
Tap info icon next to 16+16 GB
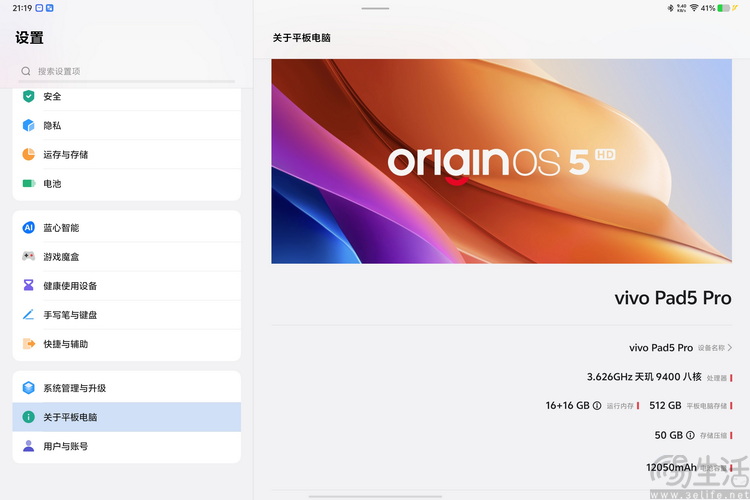coord(597,406)
